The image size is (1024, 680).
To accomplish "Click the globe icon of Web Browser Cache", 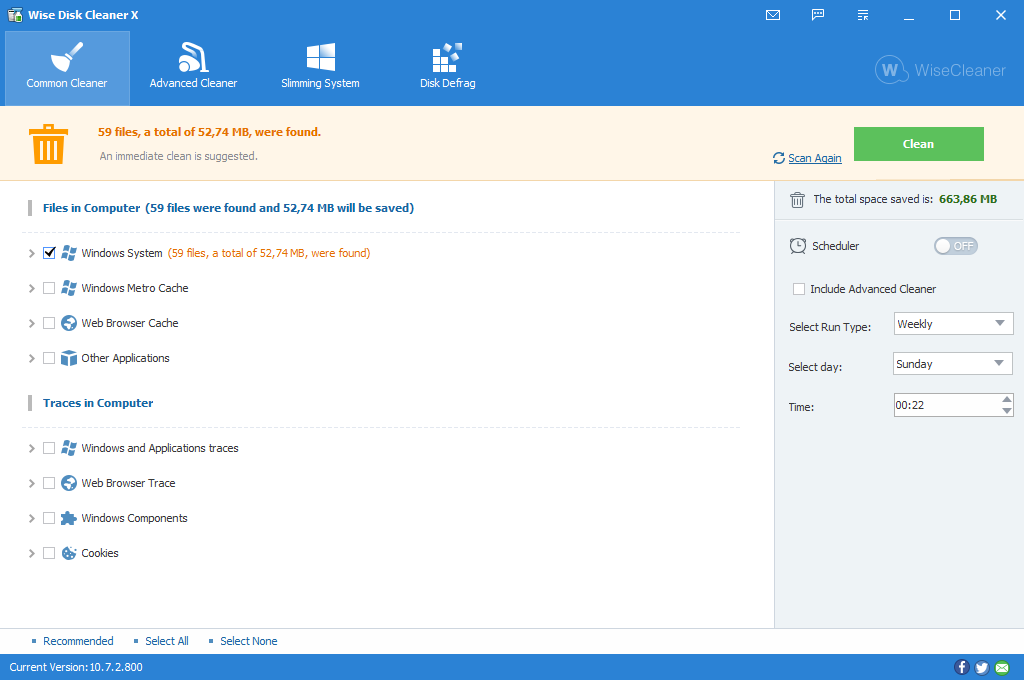I will tap(69, 323).
